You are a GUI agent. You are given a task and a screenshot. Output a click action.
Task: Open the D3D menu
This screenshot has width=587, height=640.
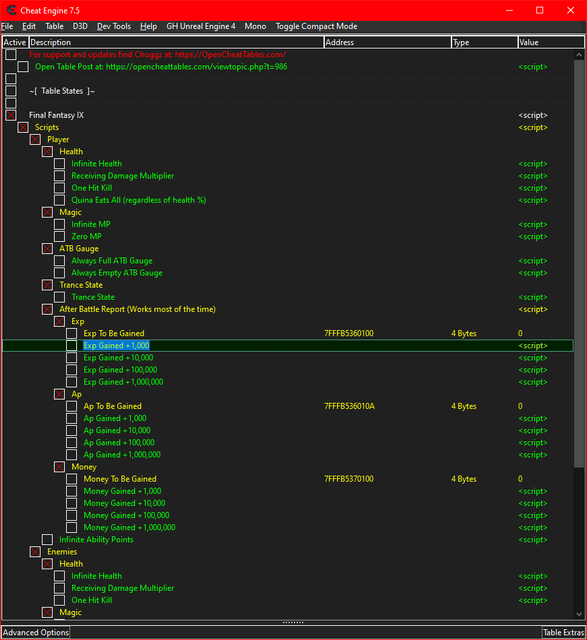coord(80,27)
